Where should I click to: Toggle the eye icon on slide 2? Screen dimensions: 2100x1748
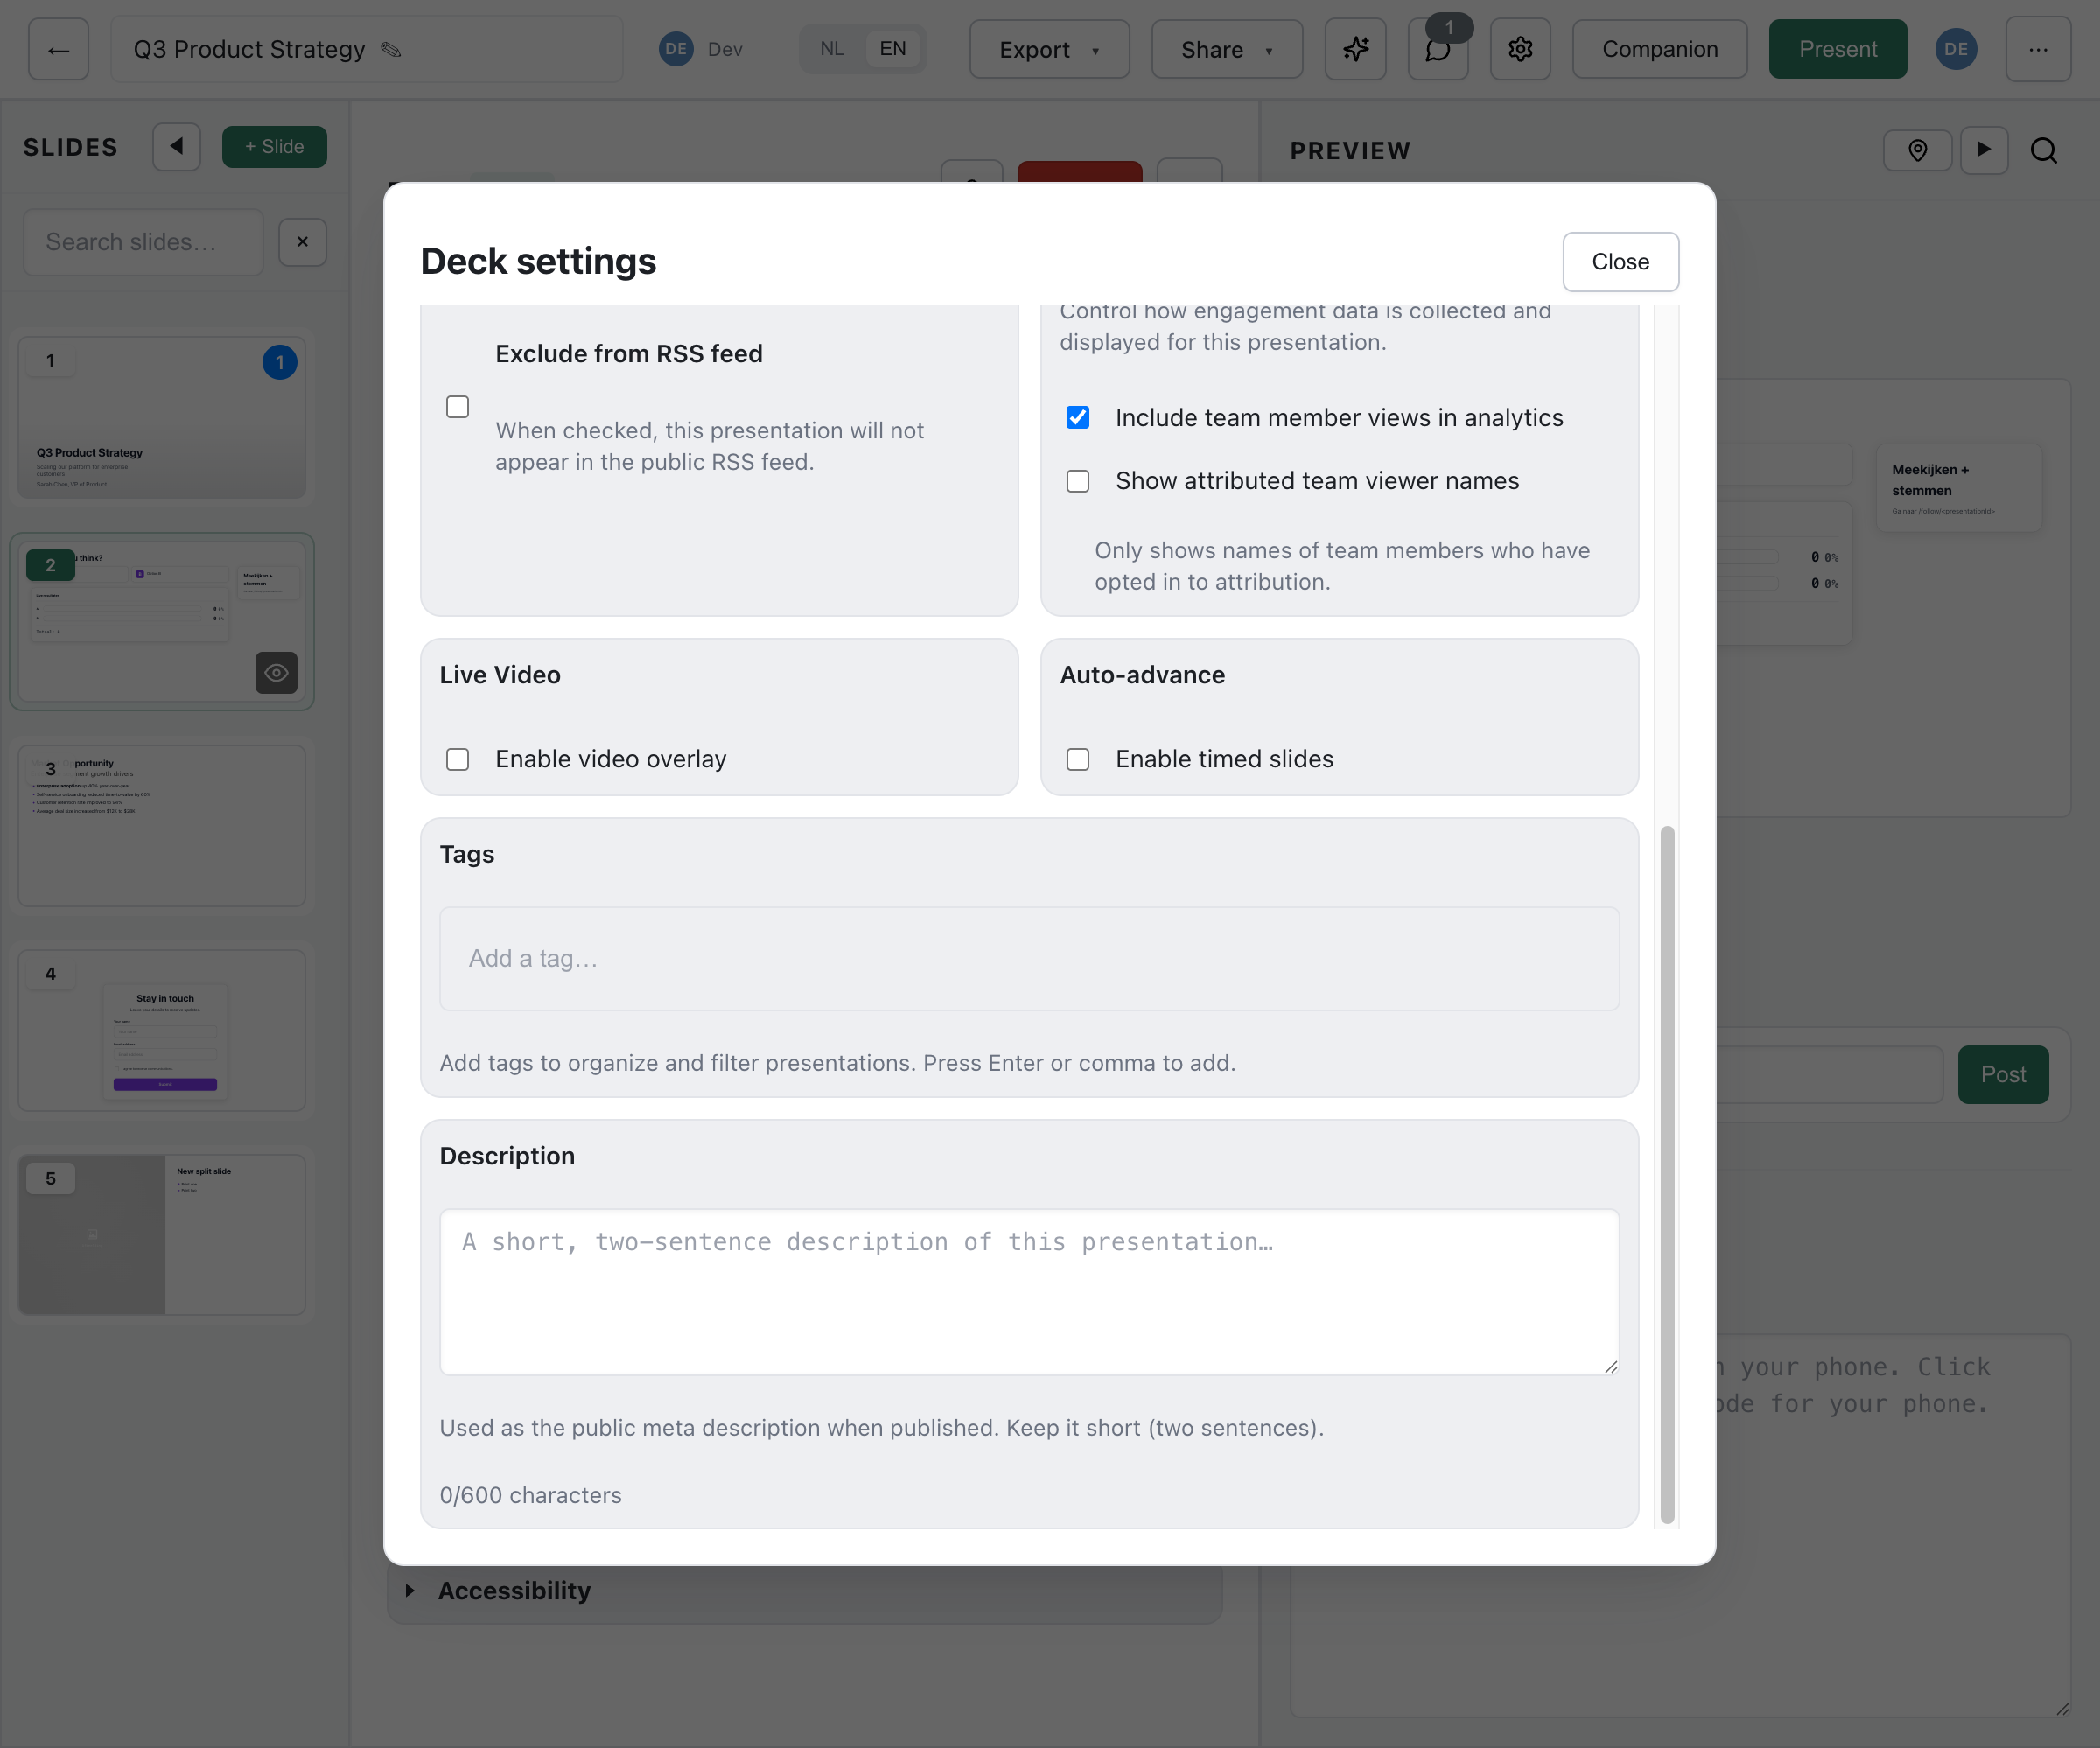click(276, 673)
